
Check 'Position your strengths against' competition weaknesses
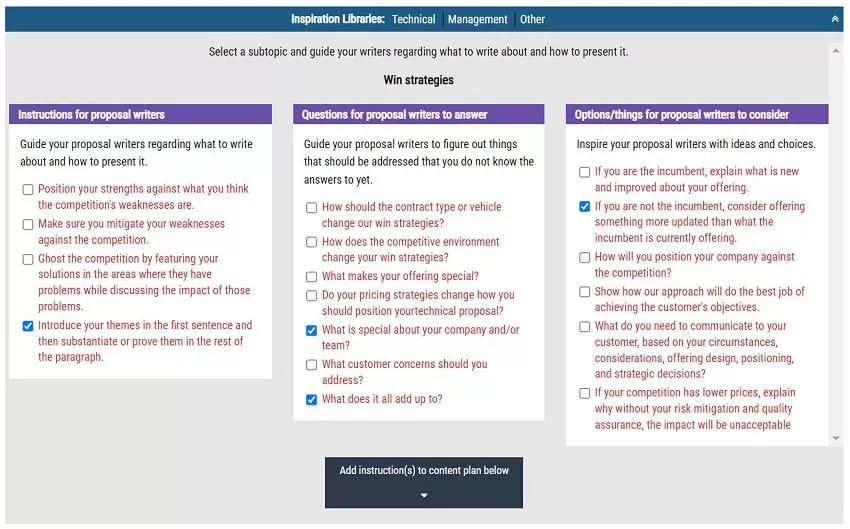[28, 189]
